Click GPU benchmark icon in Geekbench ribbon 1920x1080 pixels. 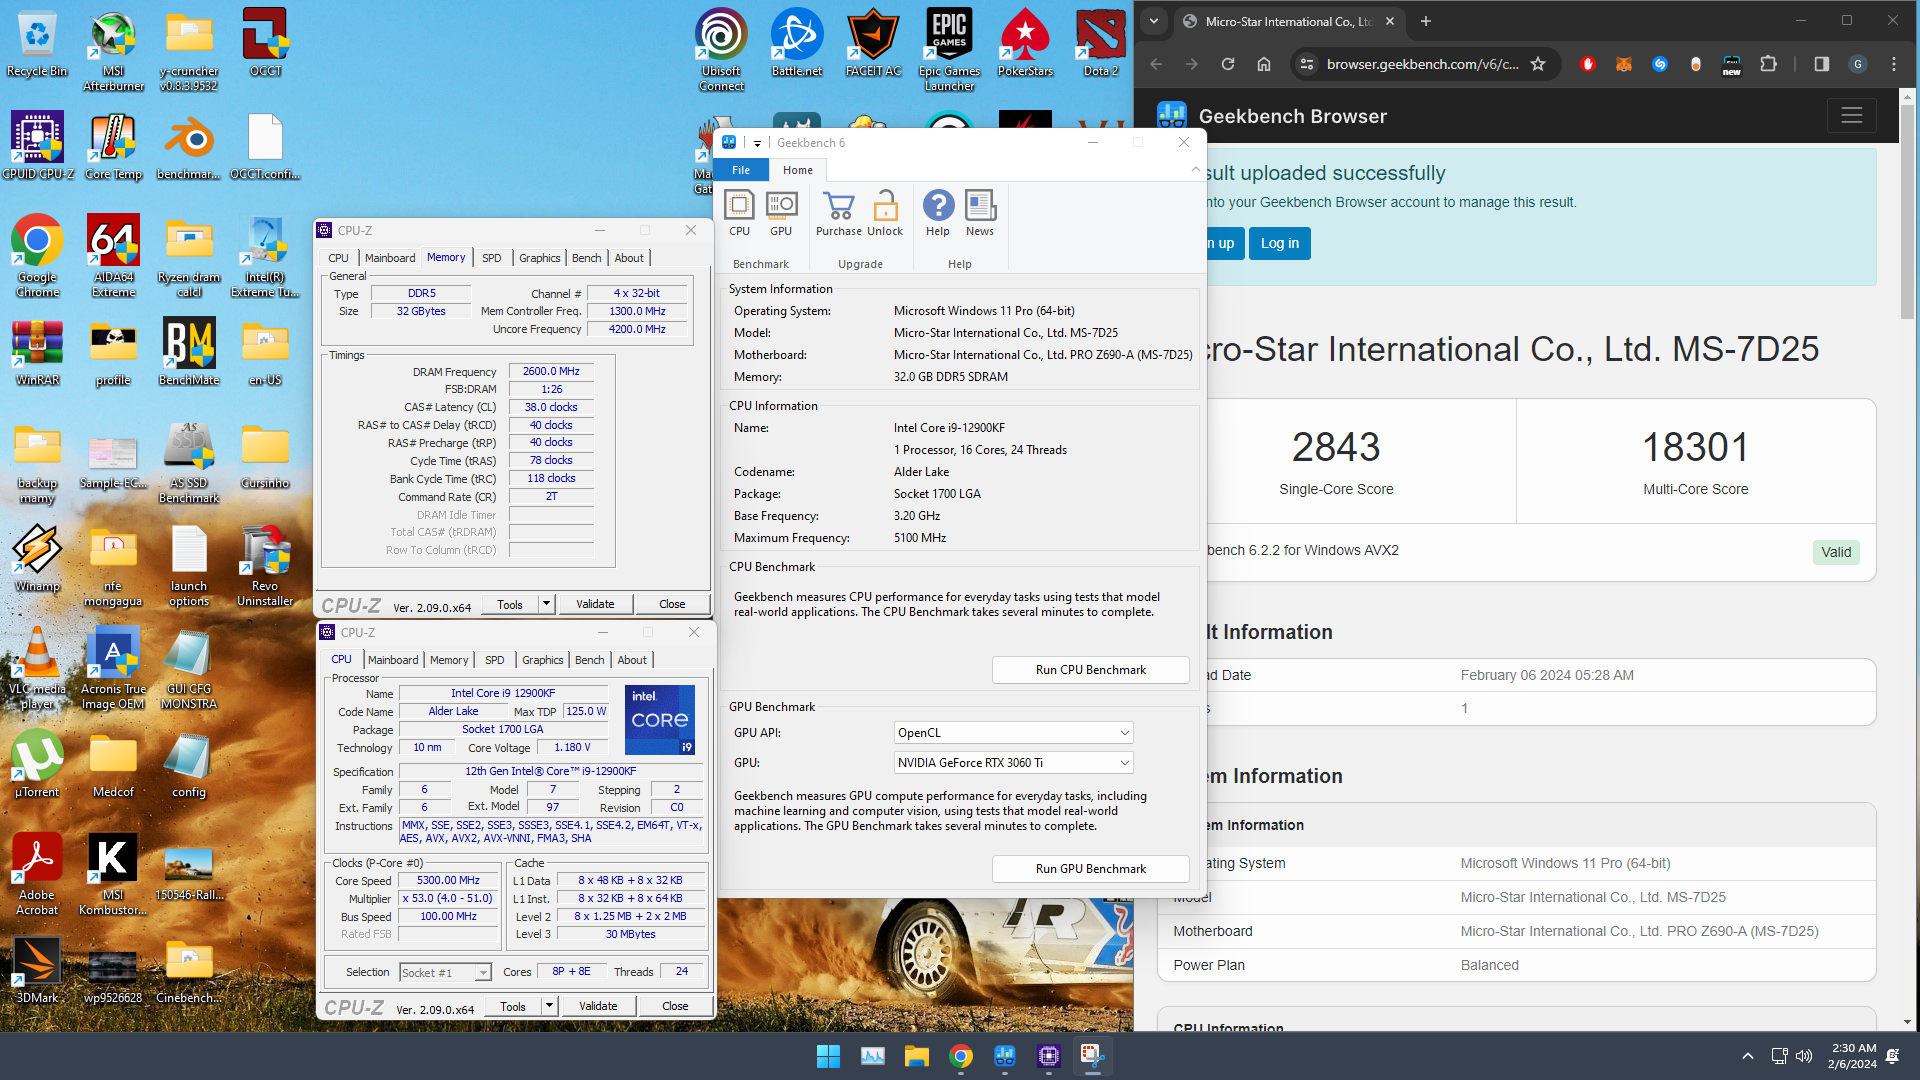[x=781, y=214]
